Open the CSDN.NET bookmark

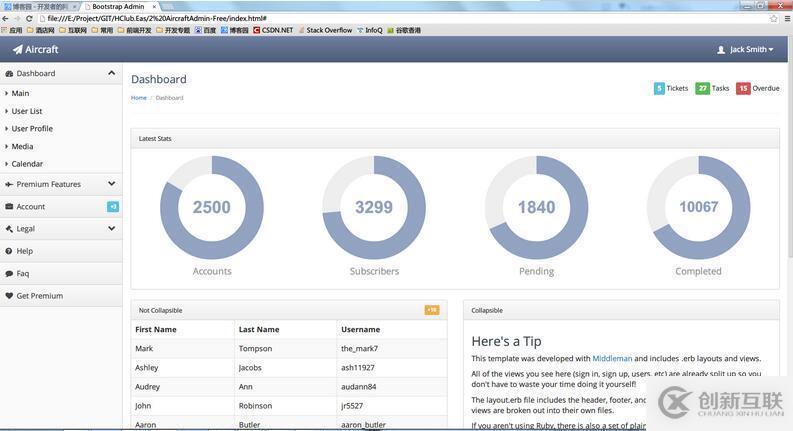[273, 30]
